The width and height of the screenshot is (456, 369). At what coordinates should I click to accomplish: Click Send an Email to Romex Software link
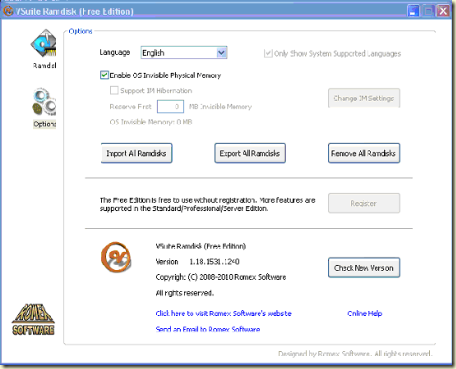(x=208, y=329)
